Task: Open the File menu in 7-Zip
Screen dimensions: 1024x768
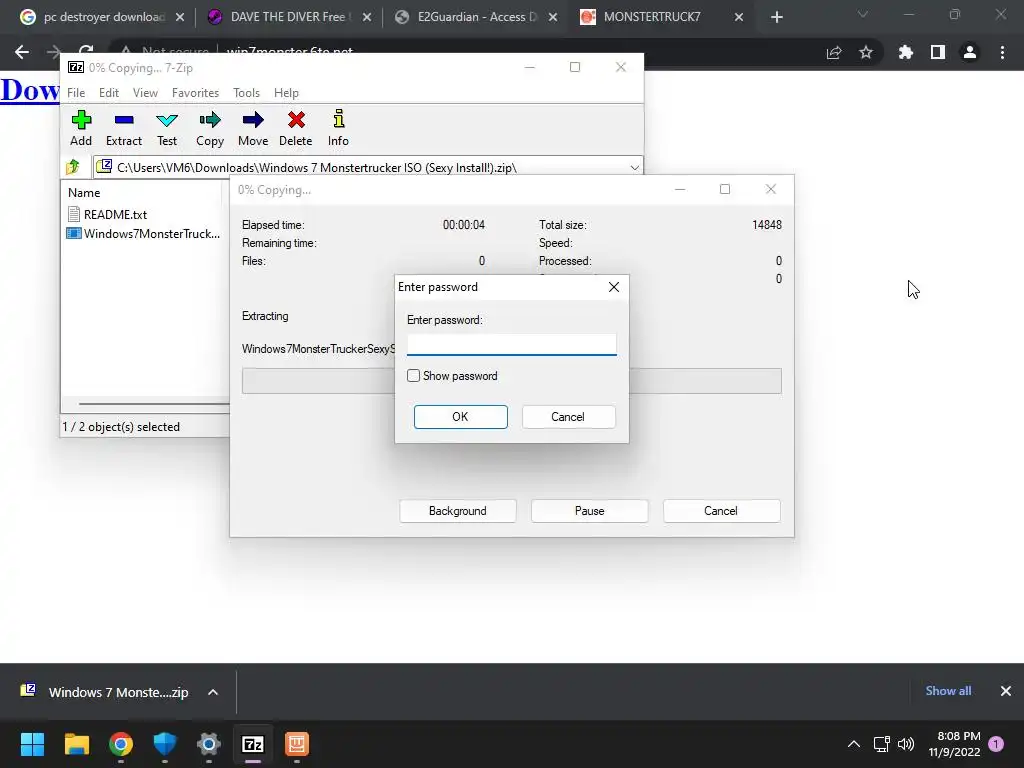Action: coord(76,93)
